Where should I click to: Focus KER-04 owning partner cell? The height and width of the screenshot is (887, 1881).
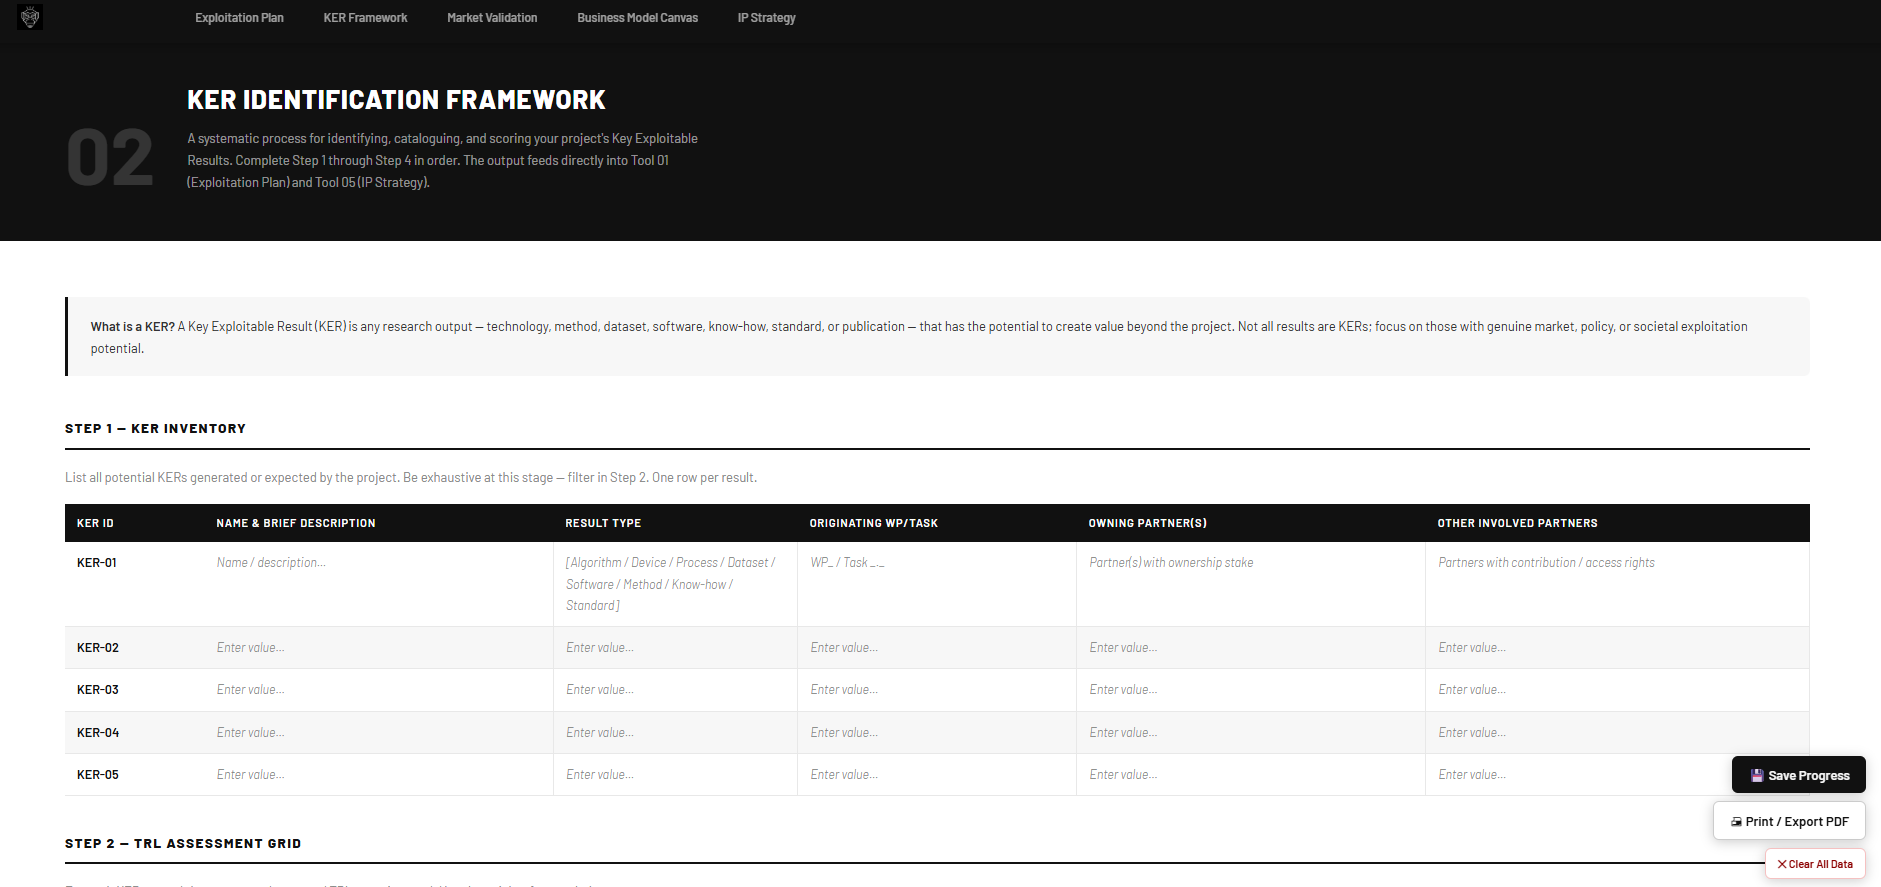tap(1251, 733)
